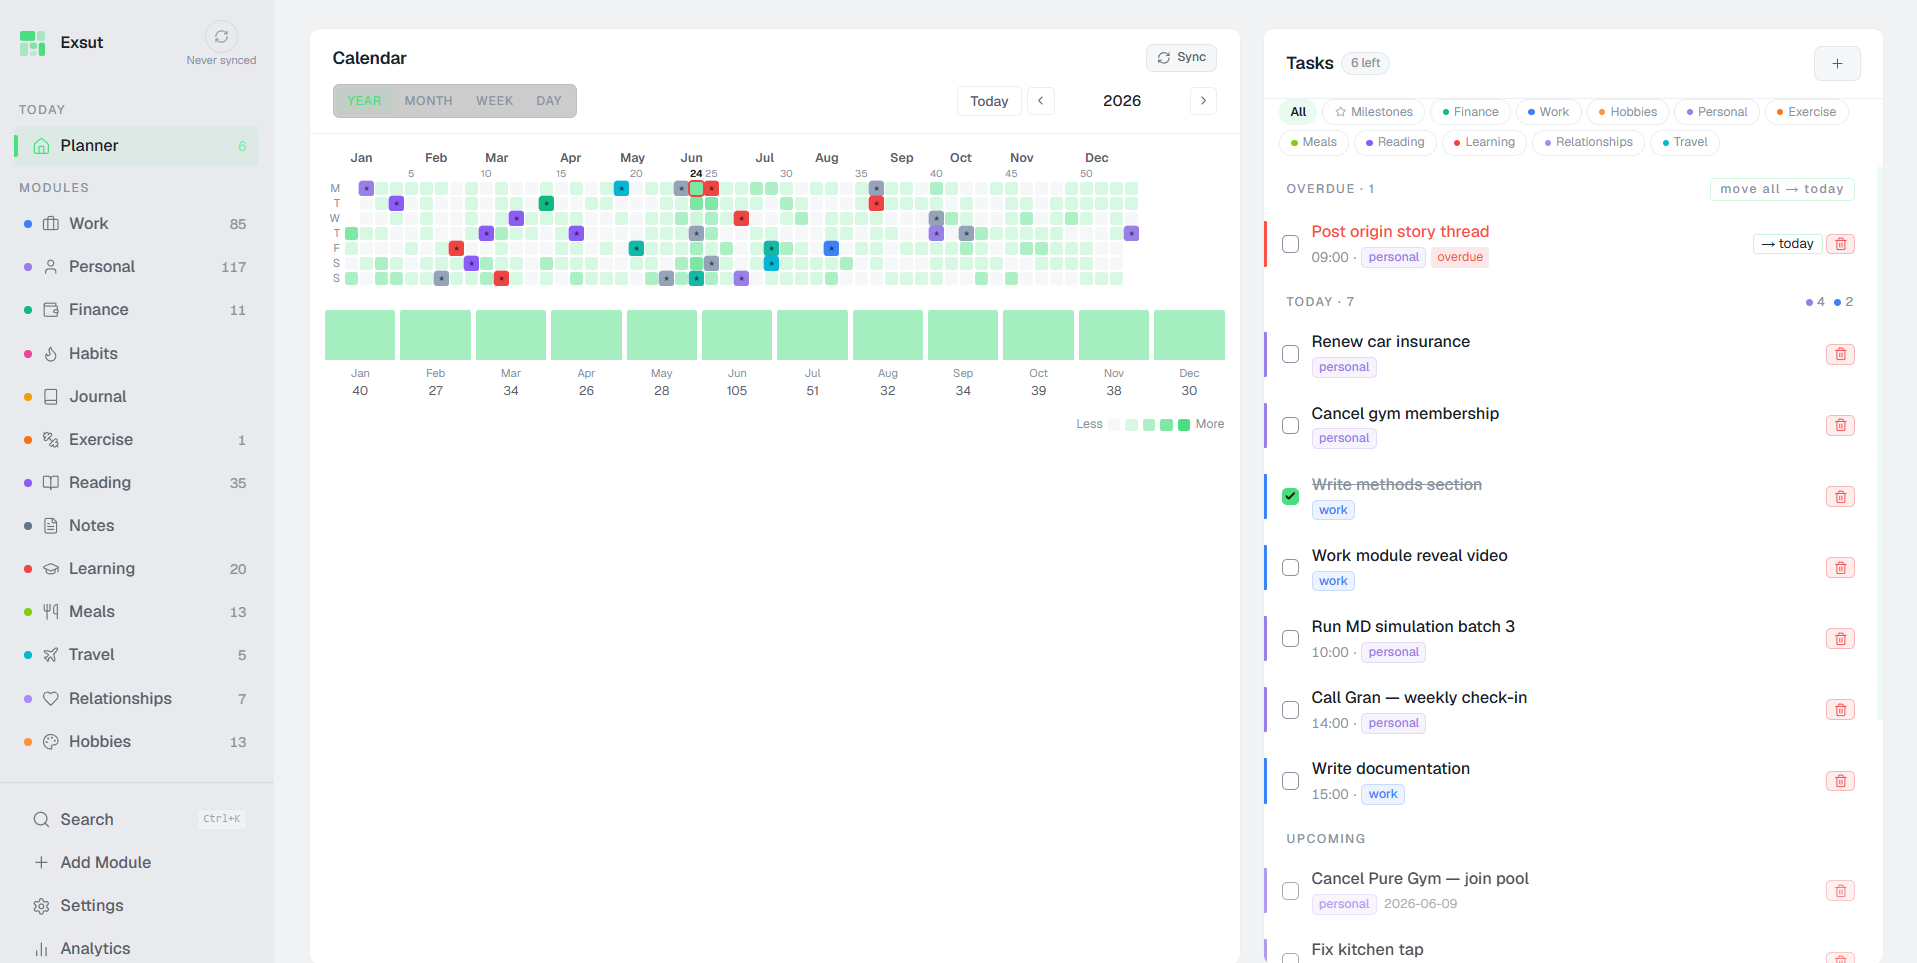Delete the Post origin story thread task
Image resolution: width=1917 pixels, height=963 pixels.
tap(1840, 244)
